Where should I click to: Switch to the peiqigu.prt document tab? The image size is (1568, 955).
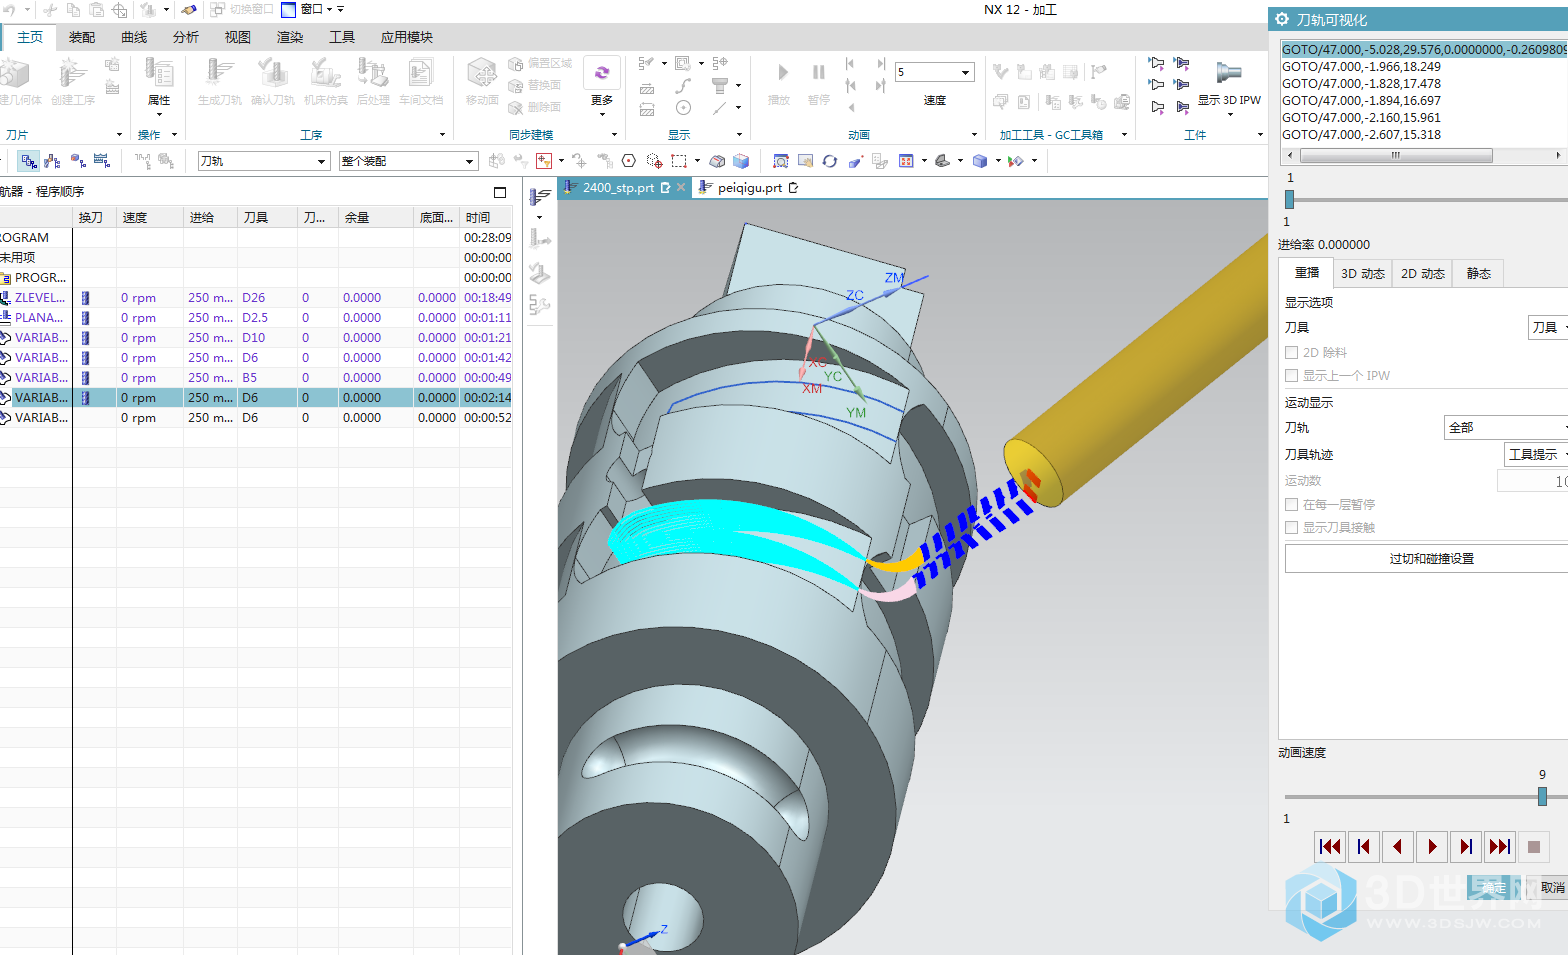click(749, 187)
